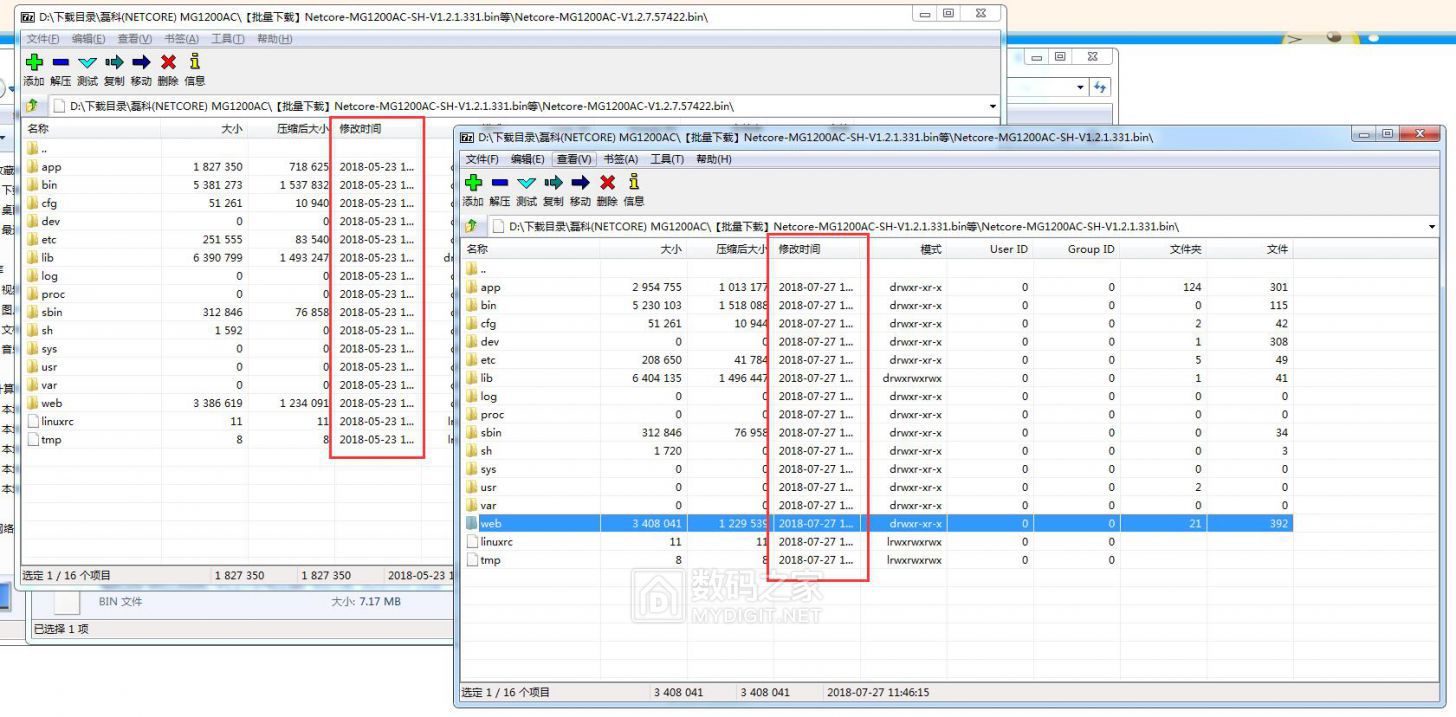Click Copy icon in front 7-Zip window
The image size is (1456, 717).
pyautogui.click(x=553, y=182)
